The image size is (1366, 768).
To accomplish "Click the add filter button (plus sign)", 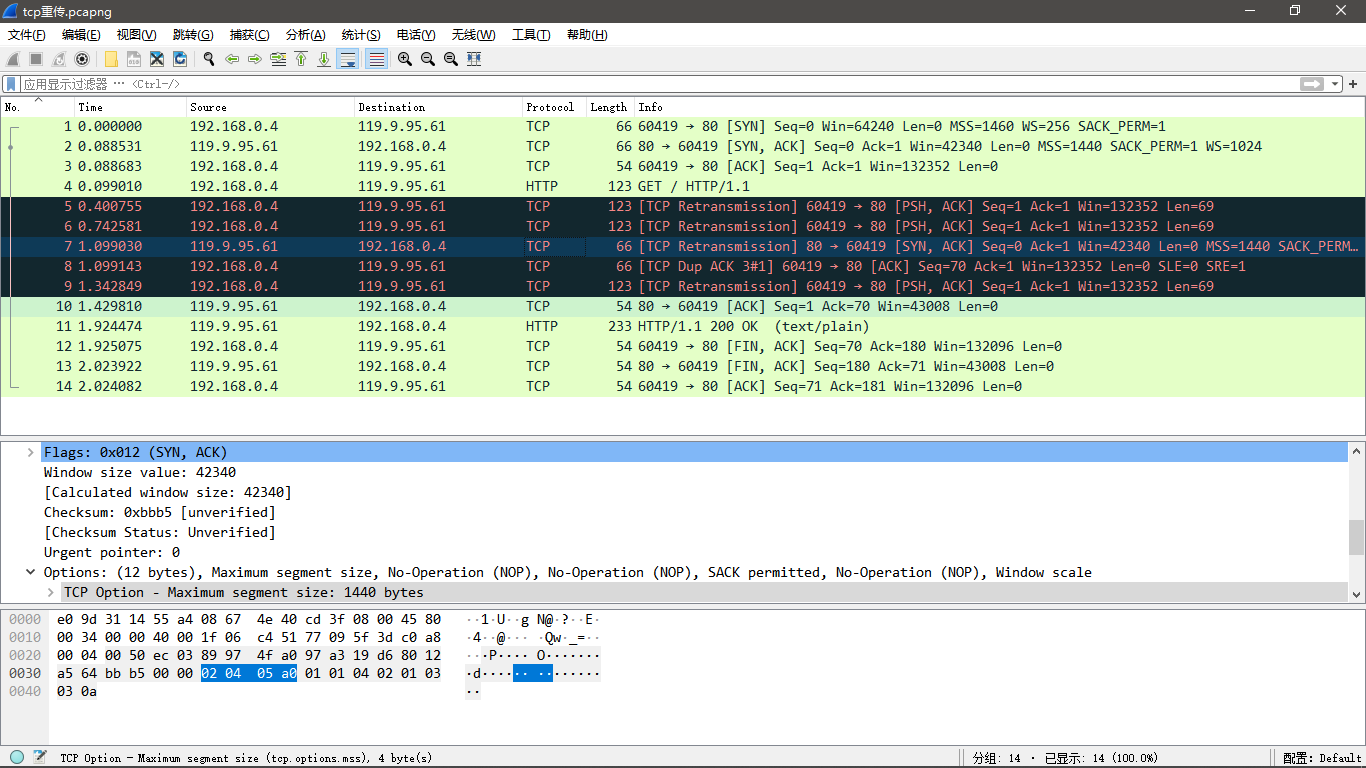I will [x=1354, y=84].
